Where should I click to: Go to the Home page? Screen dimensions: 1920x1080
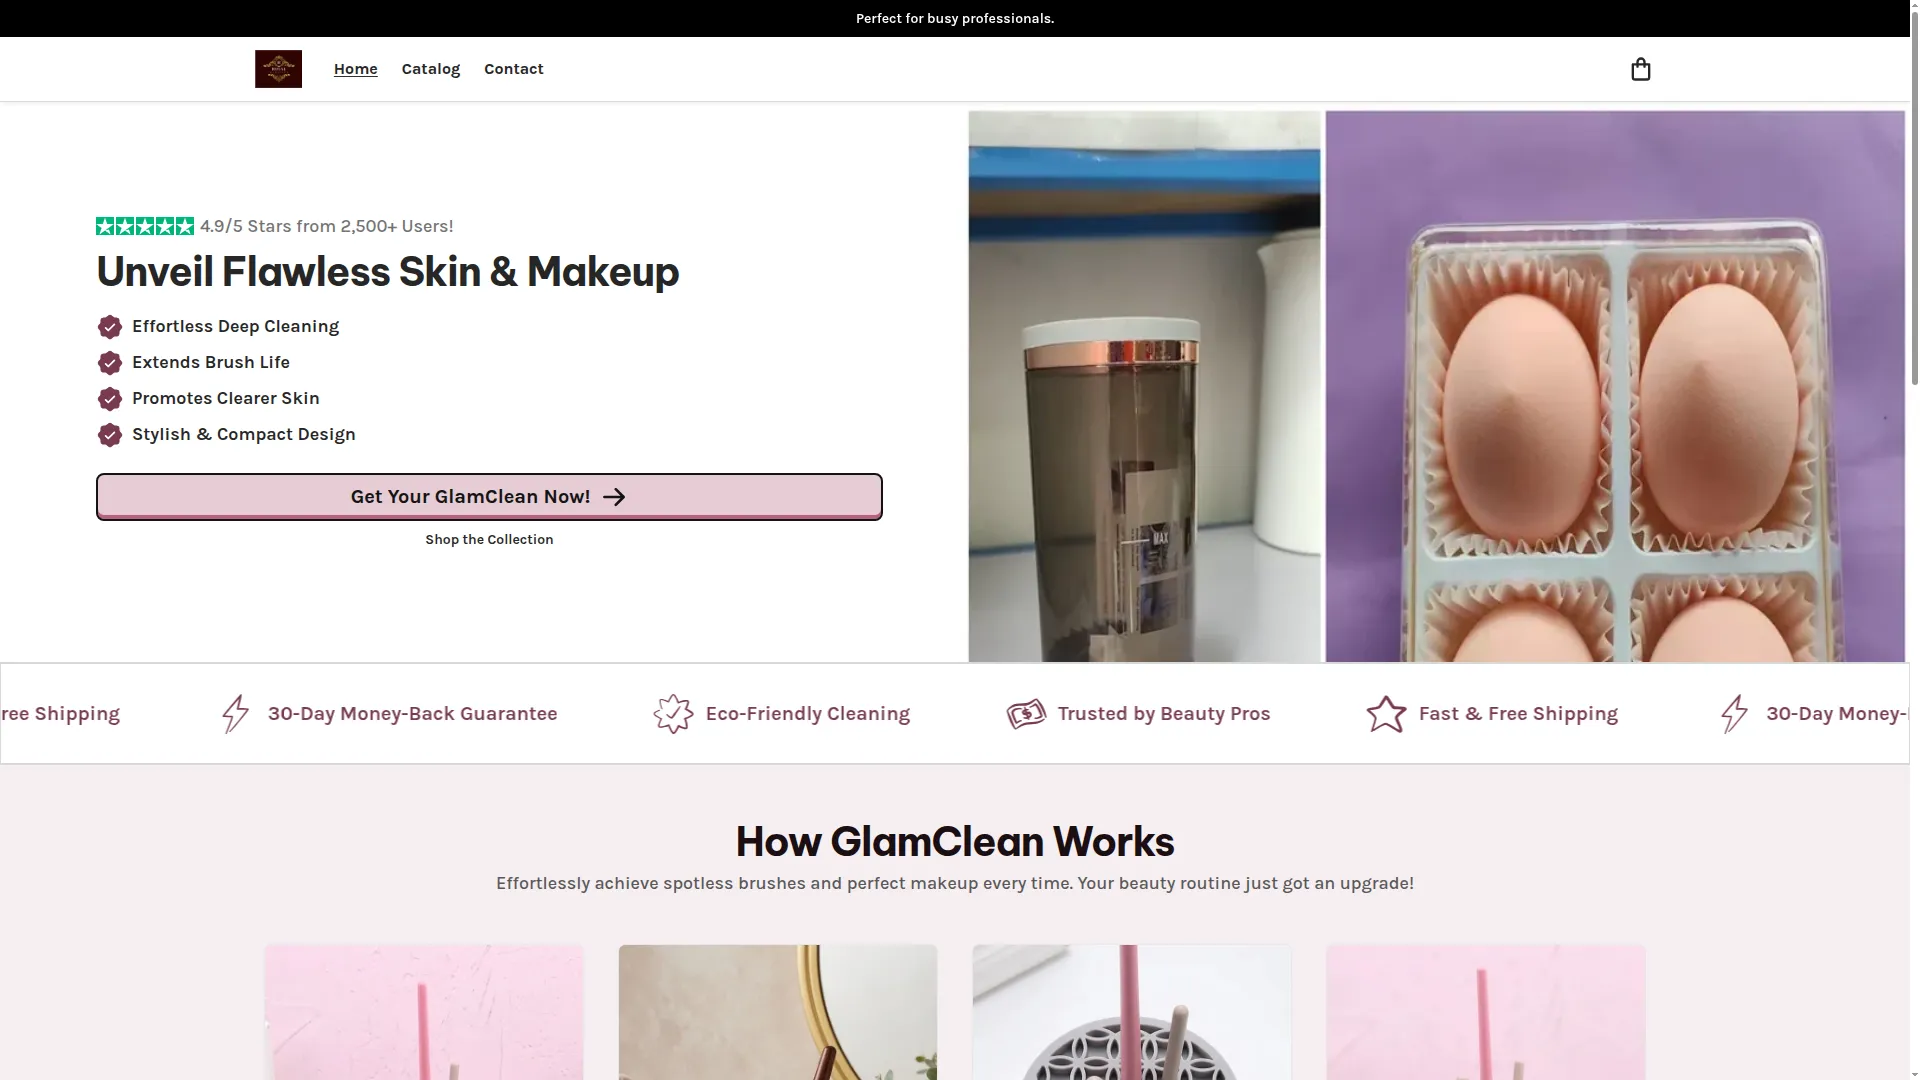(x=356, y=69)
